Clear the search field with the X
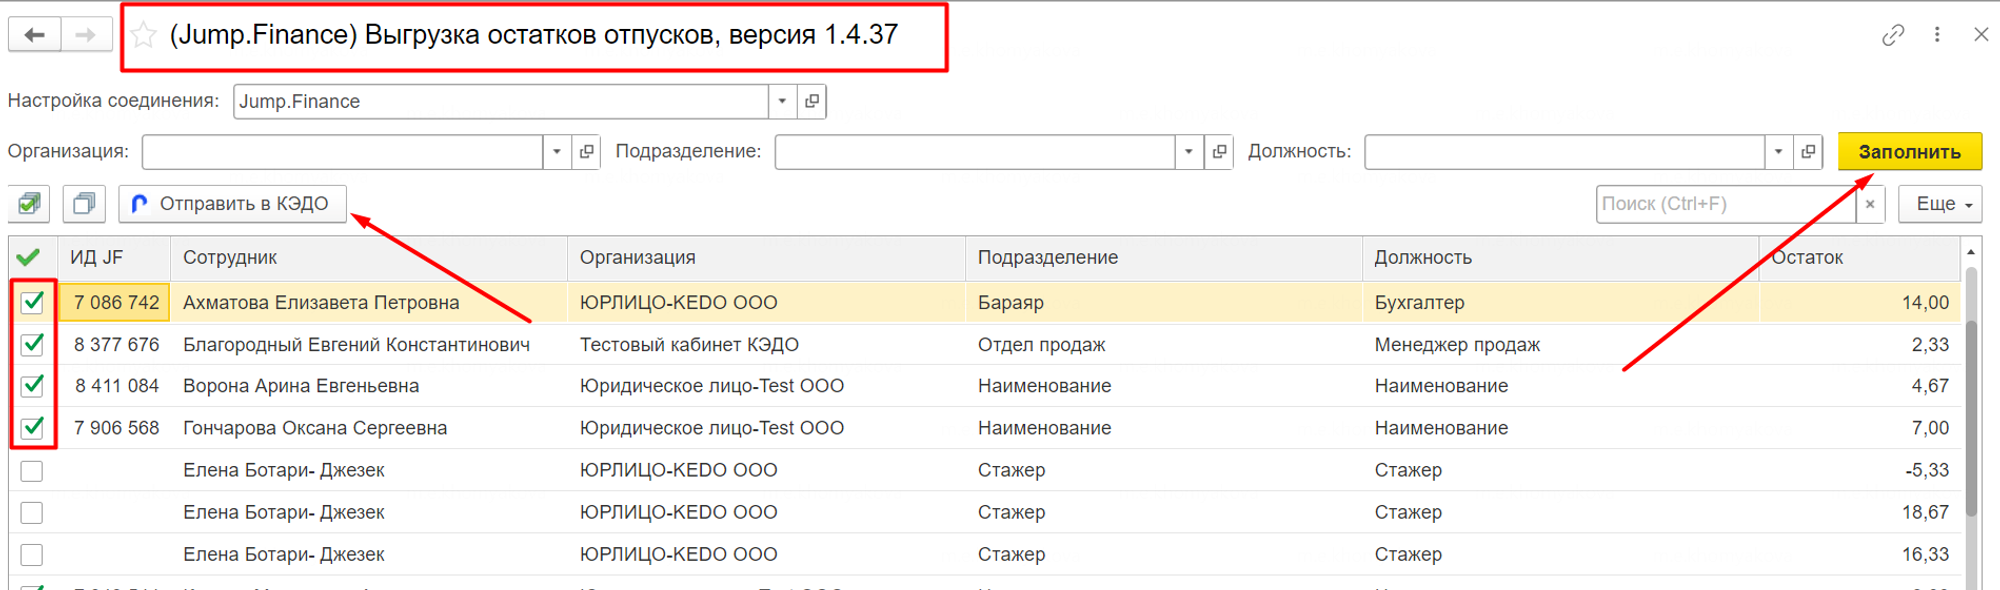This screenshot has width=2000, height=590. click(1869, 204)
